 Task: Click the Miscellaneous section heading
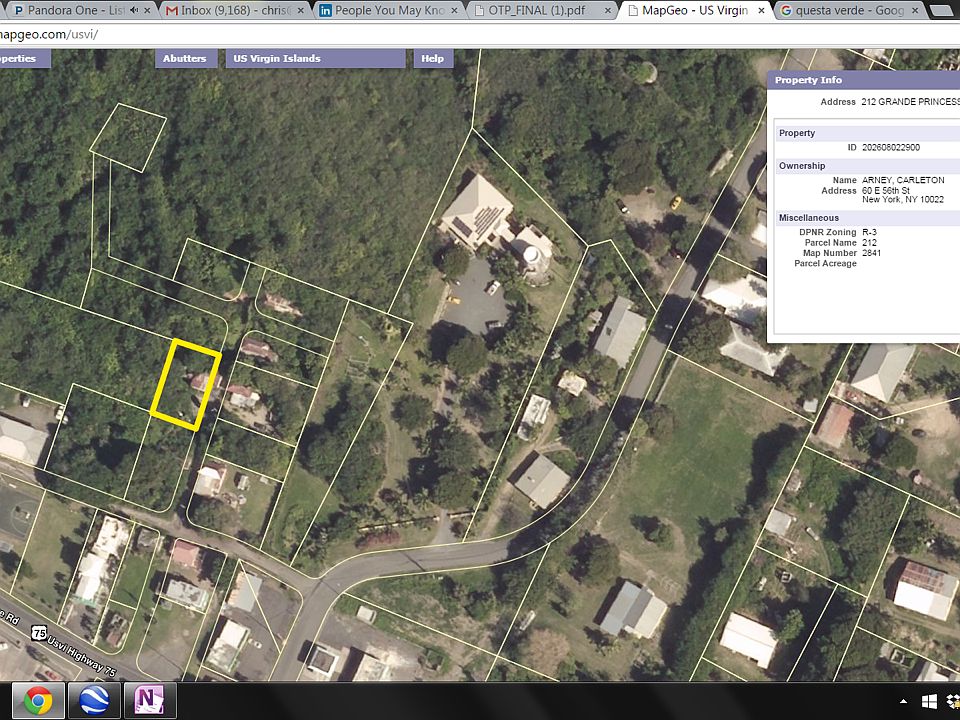pos(809,218)
